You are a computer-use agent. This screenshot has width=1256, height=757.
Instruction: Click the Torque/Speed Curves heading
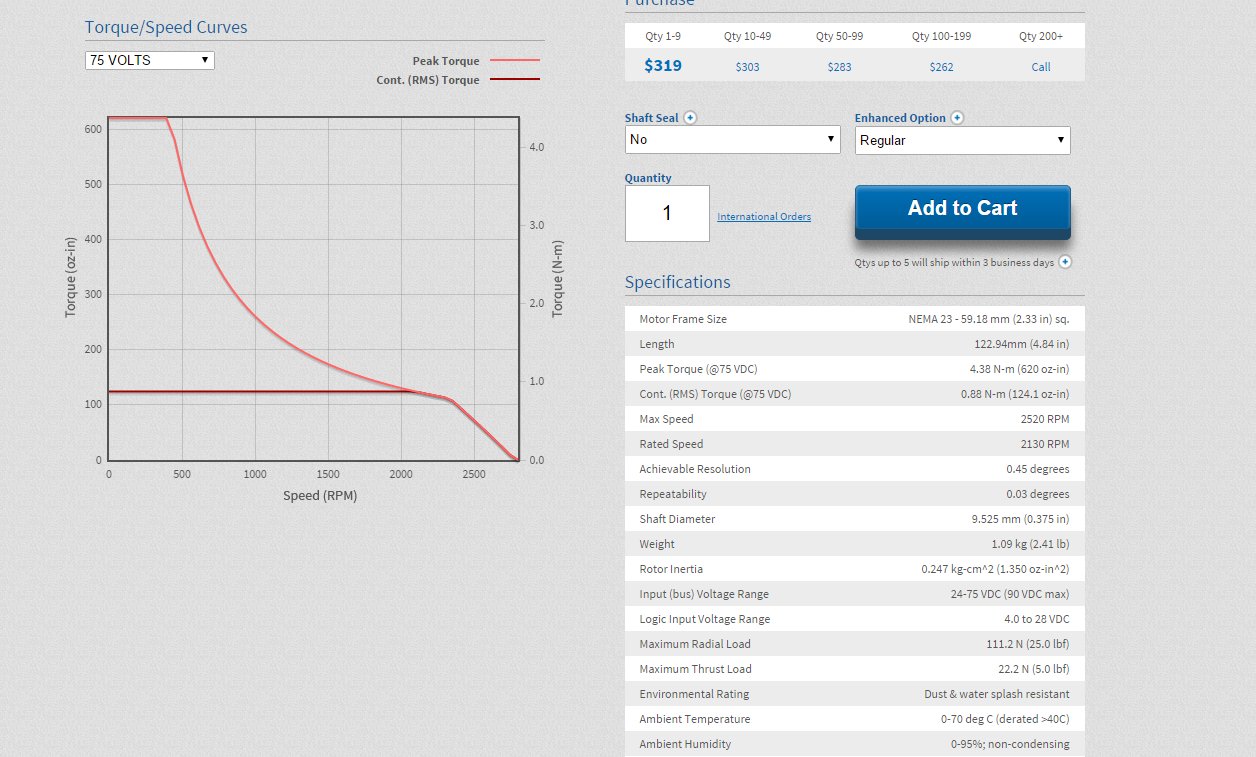pos(166,27)
